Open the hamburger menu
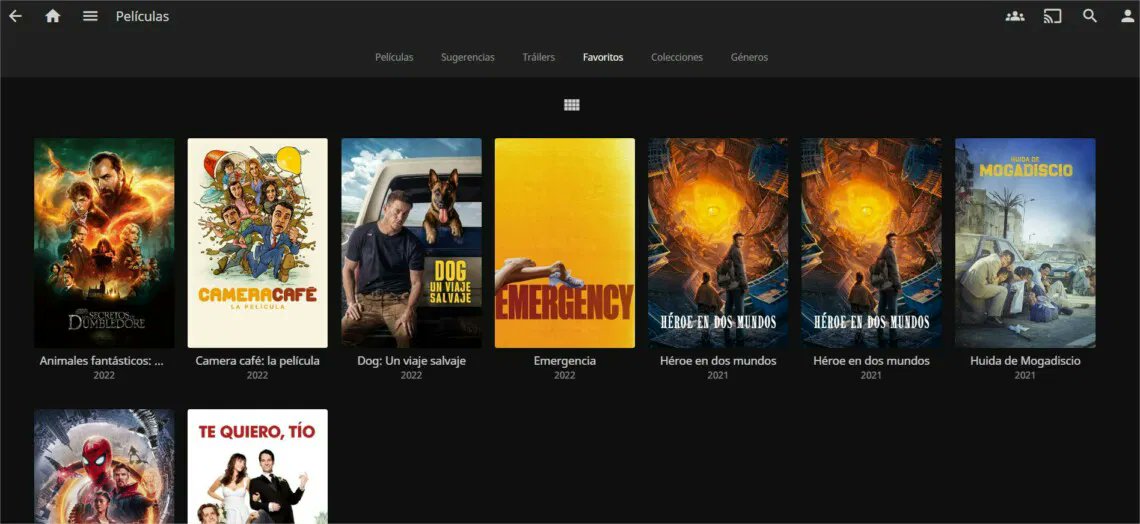The width and height of the screenshot is (1140, 524). 90,16
